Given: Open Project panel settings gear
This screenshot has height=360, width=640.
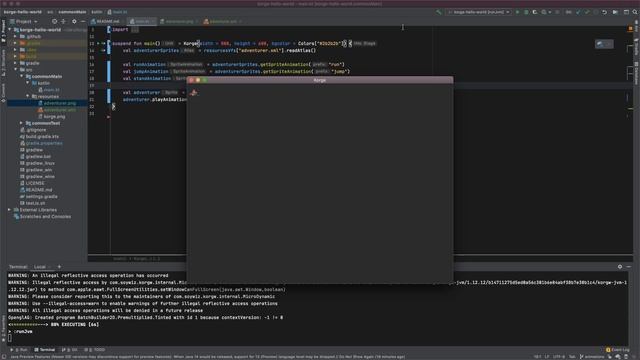Looking at the screenshot, I should [x=74, y=21].
